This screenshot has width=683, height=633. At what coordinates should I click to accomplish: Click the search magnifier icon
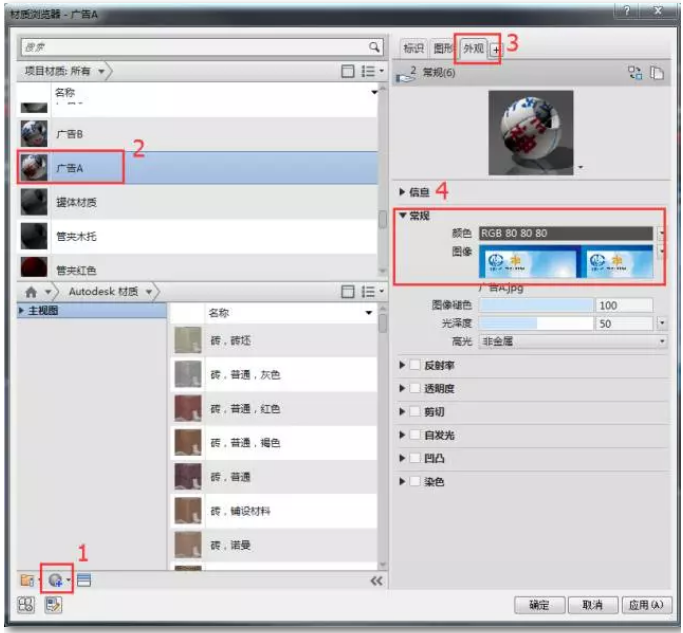pyautogui.click(x=374, y=47)
